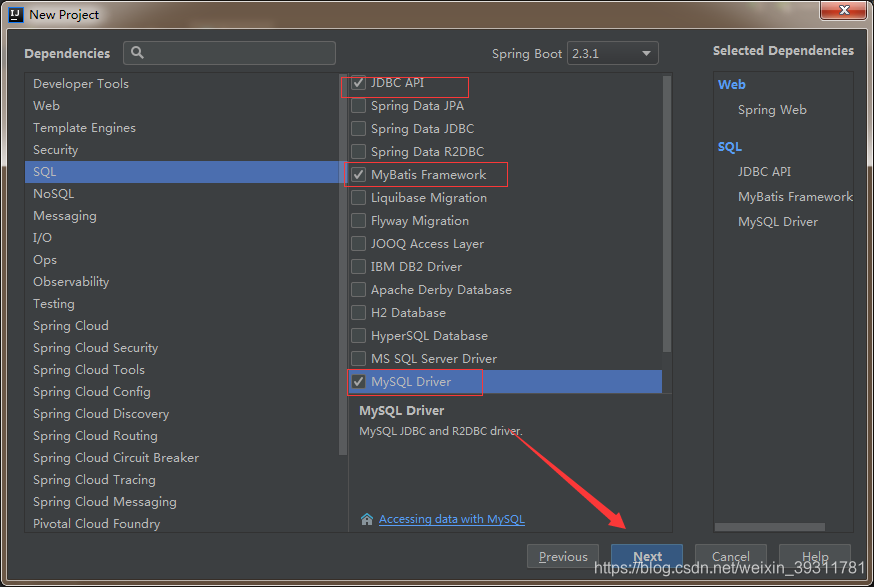
Task: Check Apache Derby Database option
Action: point(358,290)
